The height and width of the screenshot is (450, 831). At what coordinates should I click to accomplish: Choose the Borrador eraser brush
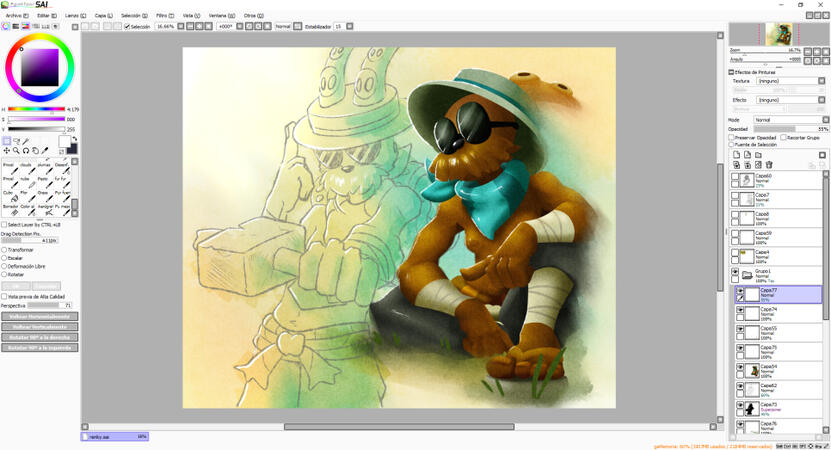12,210
